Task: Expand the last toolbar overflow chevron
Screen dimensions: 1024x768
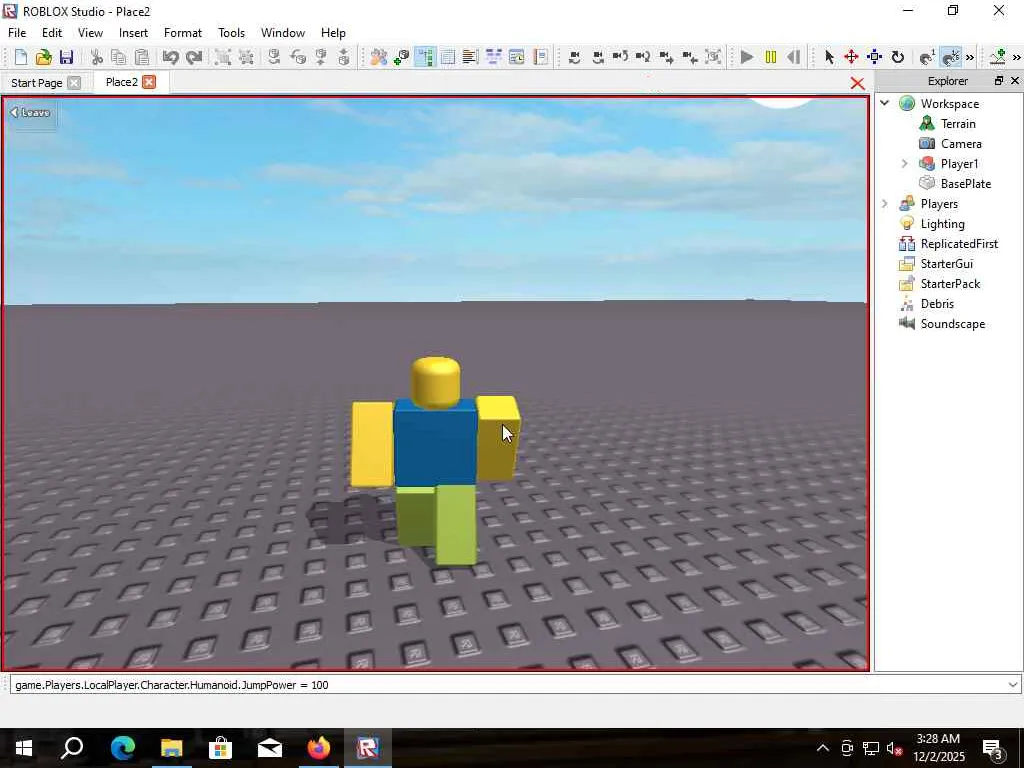Action: click(1017, 58)
